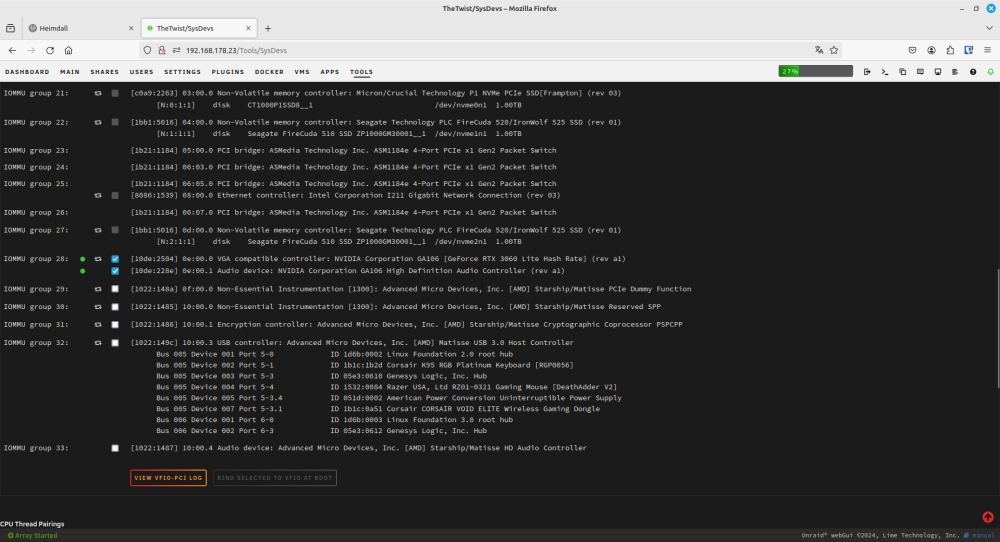Open the DOCKER menu item
This screenshot has width=1000, height=542.
(x=269, y=72)
